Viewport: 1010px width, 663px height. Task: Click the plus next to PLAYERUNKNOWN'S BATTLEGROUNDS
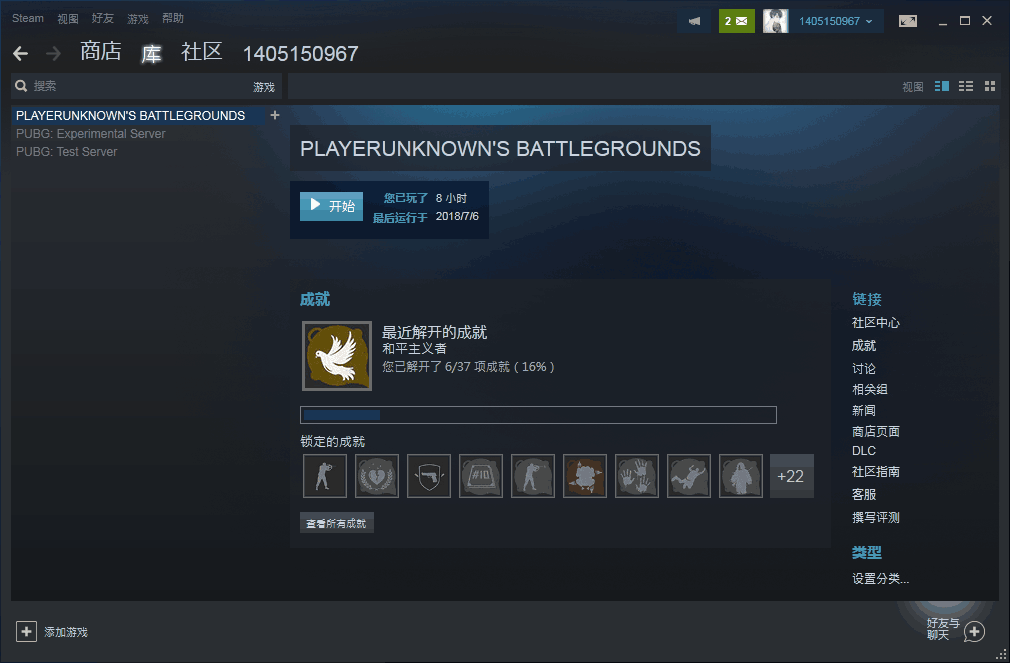pyautogui.click(x=275, y=115)
